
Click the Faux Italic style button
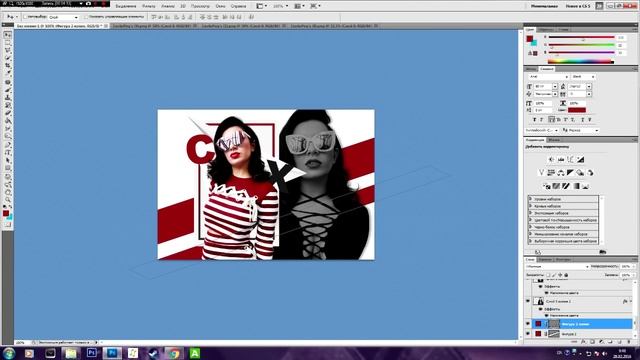tap(542, 120)
